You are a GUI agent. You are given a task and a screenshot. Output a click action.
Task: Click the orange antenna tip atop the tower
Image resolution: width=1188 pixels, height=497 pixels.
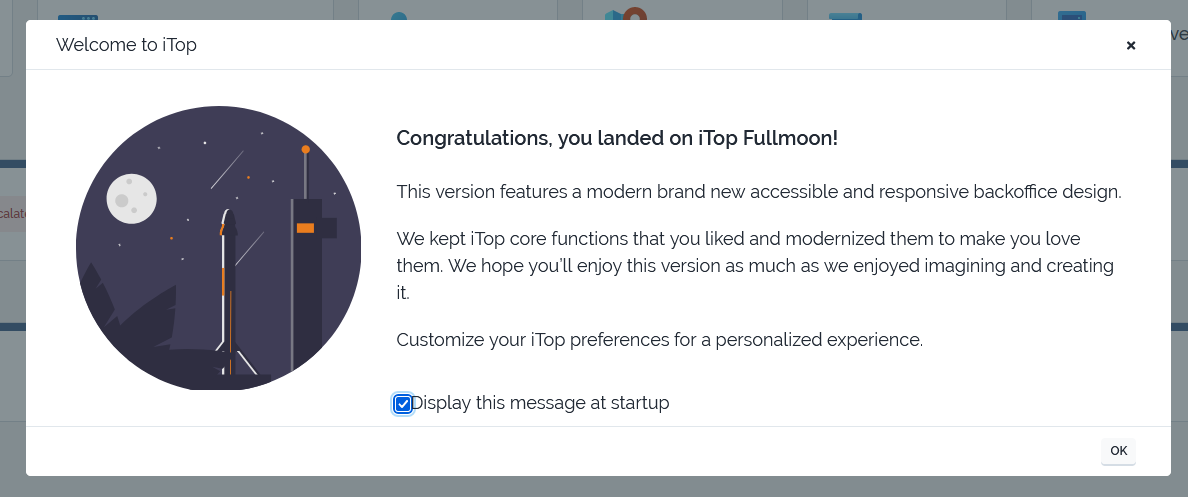tap(306, 150)
